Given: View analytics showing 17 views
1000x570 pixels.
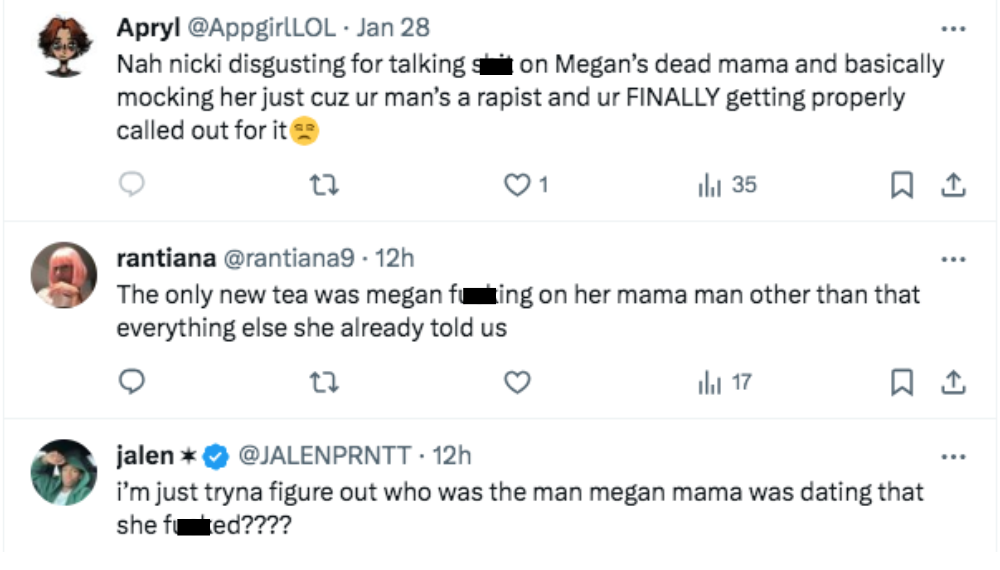Looking at the screenshot, I should pyautogui.click(x=726, y=382).
